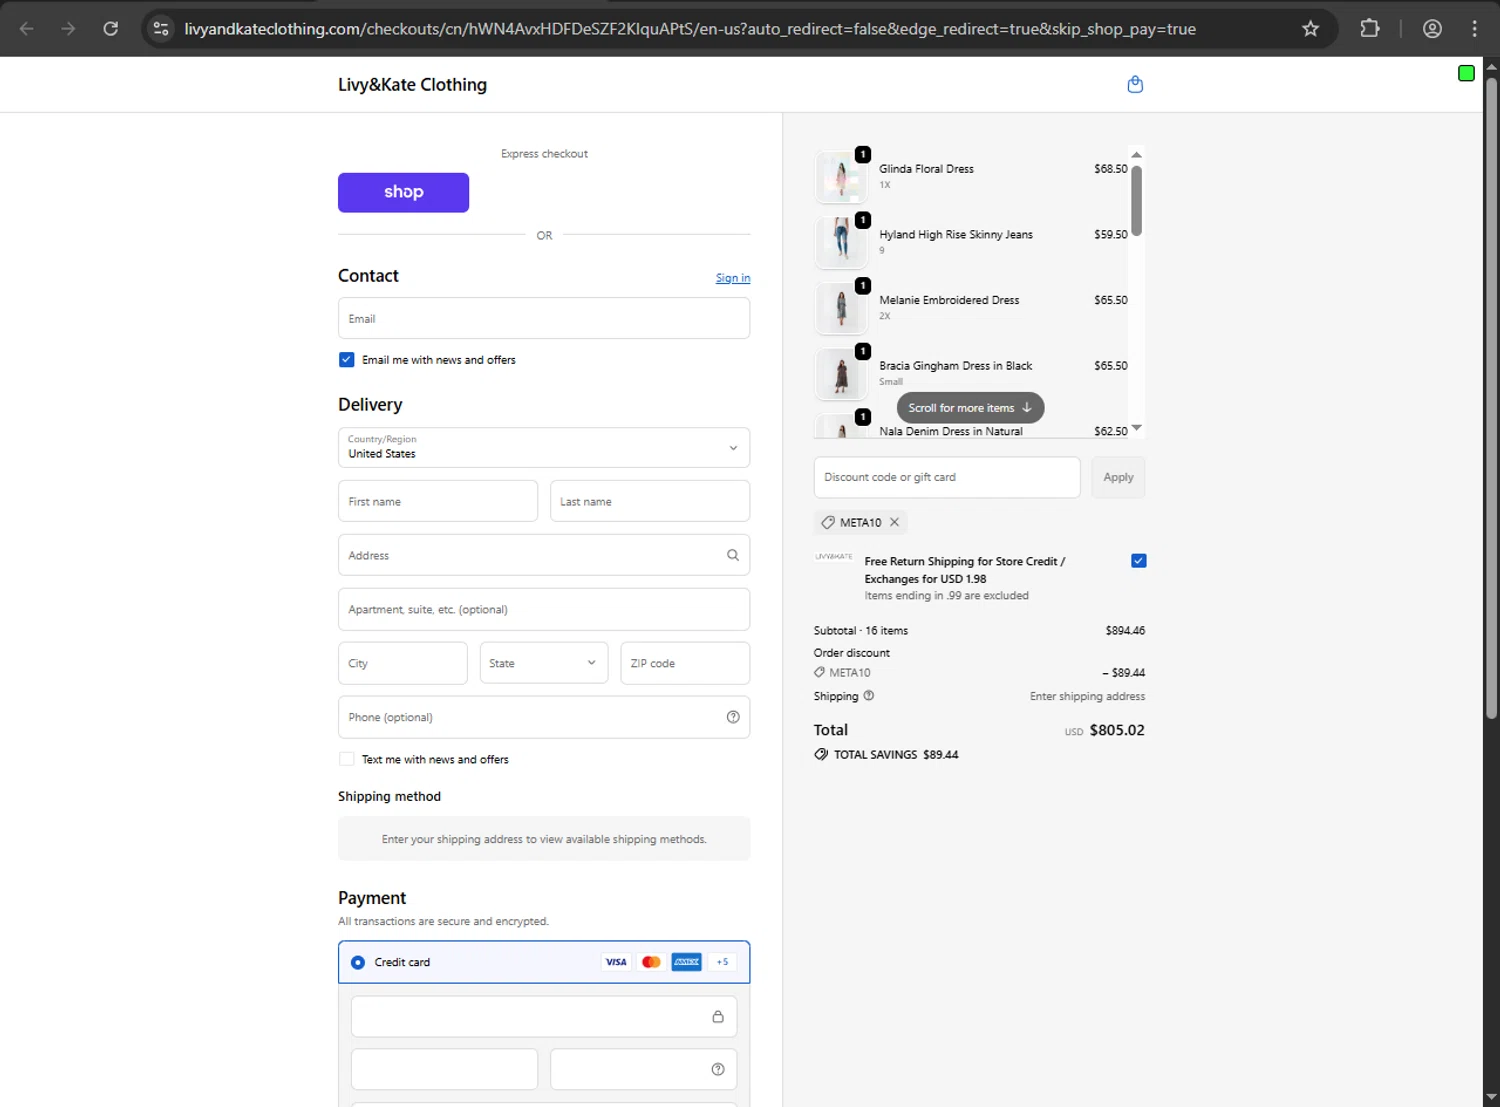Viewport: 1500px width, 1107px height.
Task: Click the Sign in link
Action: (x=732, y=278)
